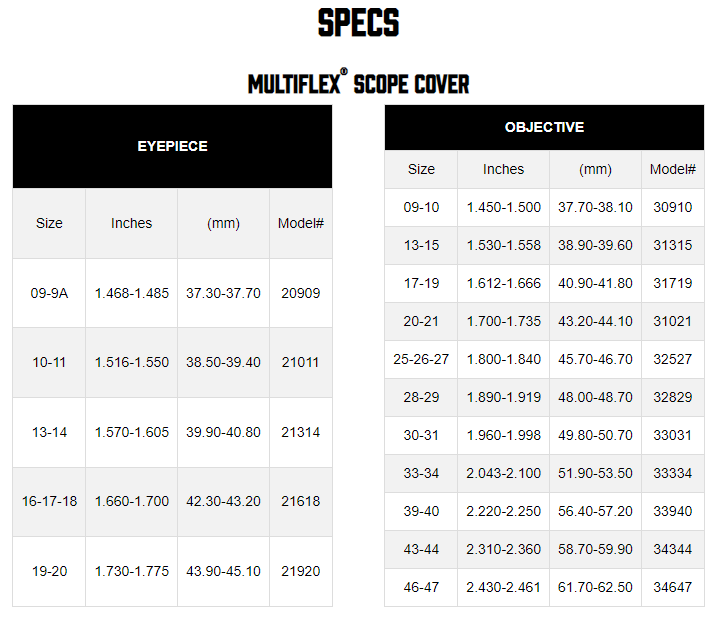Select eyepiece model number 20909

click(300, 293)
